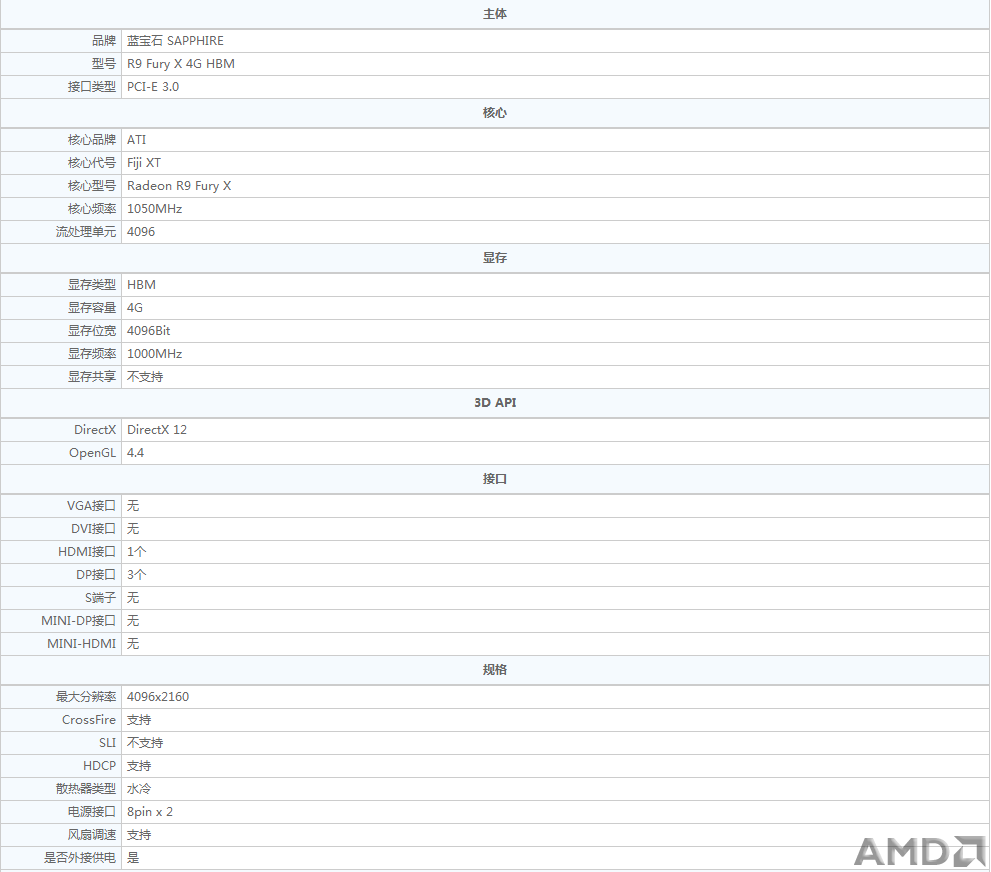
Task: Select 不支持 in the SLI row
Action: tap(145, 743)
